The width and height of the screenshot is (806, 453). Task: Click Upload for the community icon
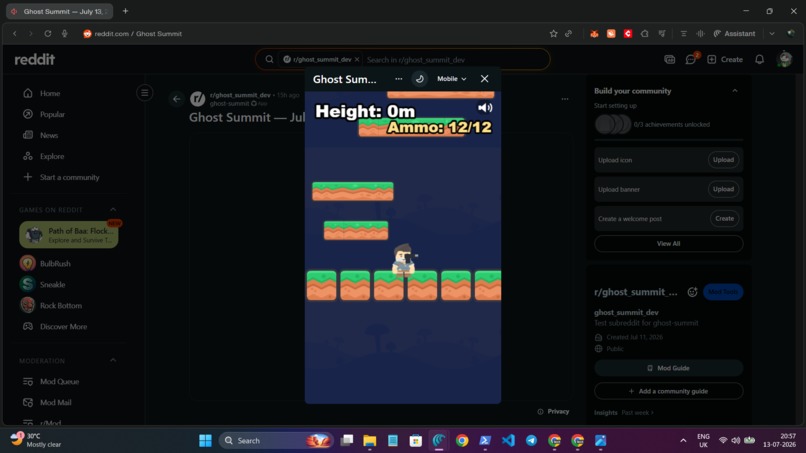click(723, 160)
